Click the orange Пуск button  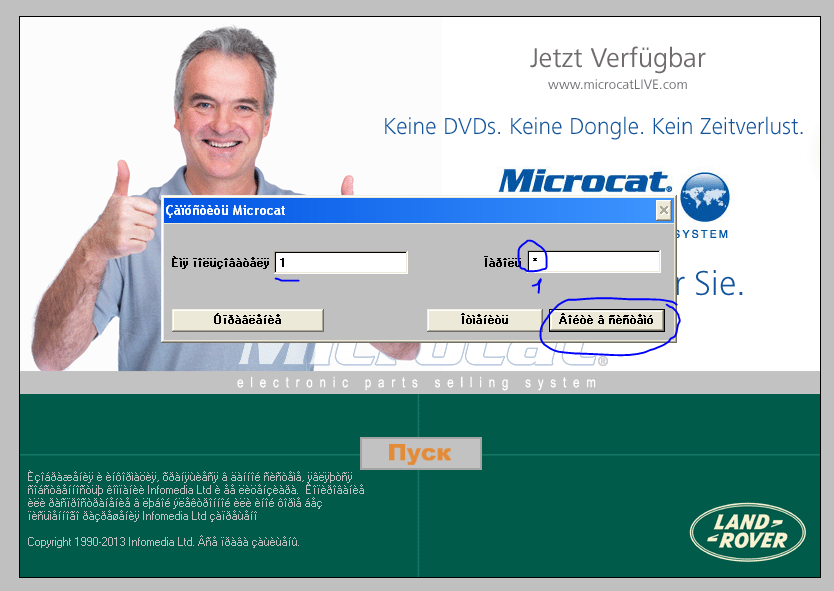(420, 453)
